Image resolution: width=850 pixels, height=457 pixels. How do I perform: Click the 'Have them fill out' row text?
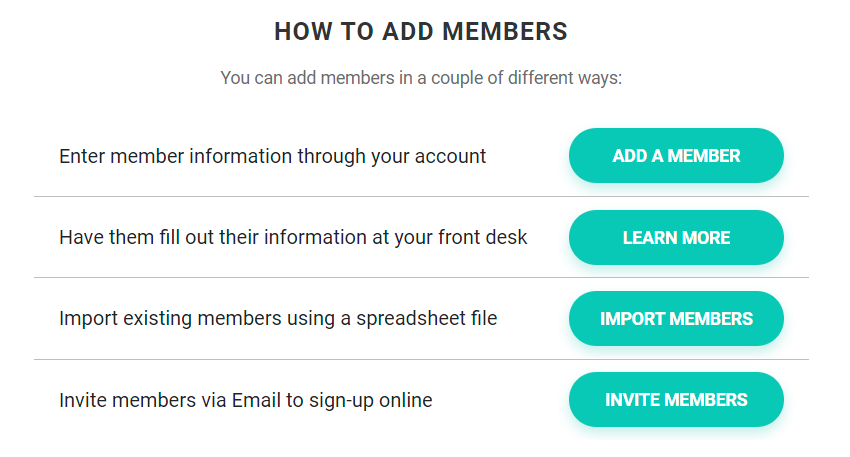pyautogui.click(x=293, y=238)
